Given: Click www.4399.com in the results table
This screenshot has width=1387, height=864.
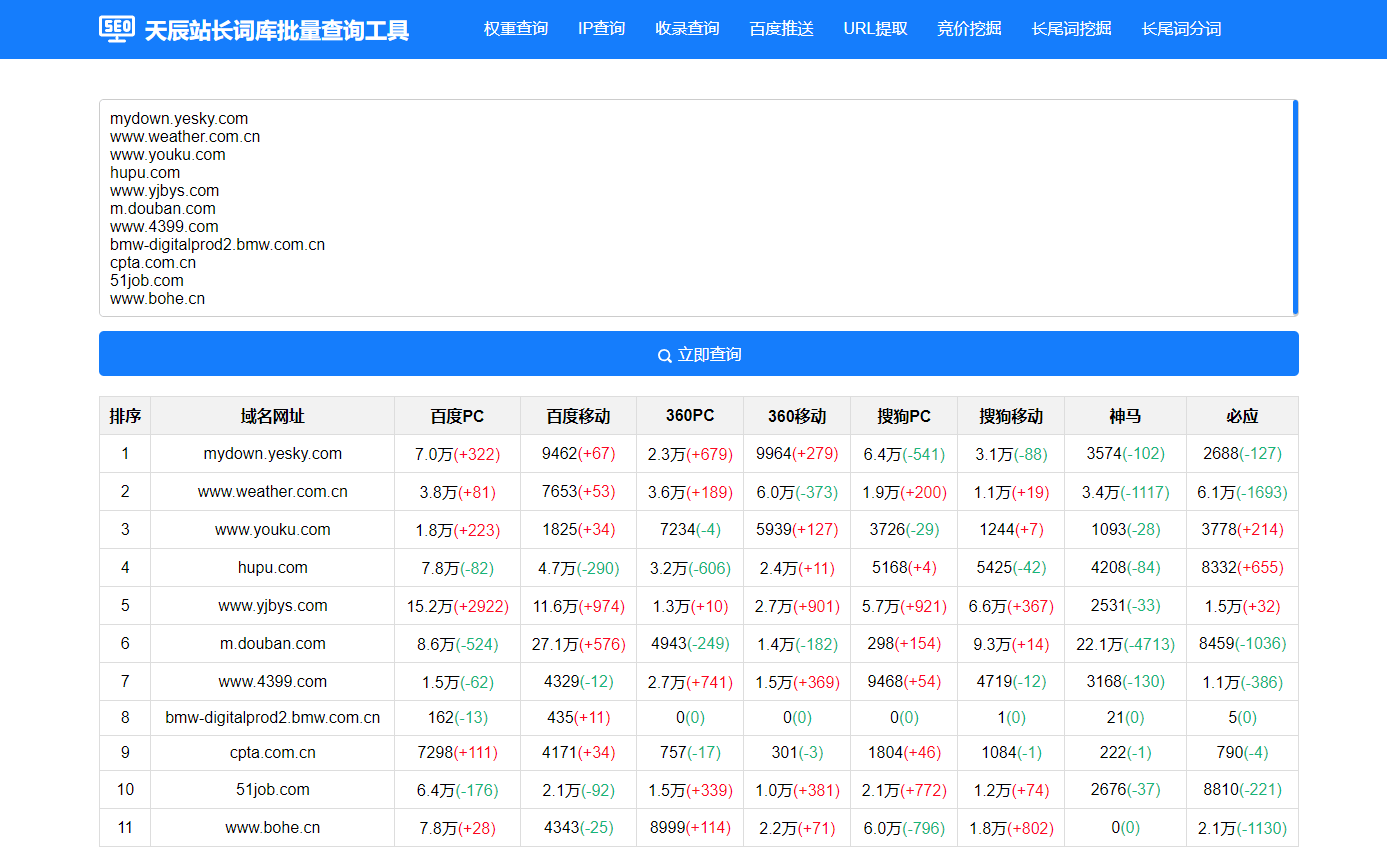Looking at the screenshot, I should tap(273, 682).
